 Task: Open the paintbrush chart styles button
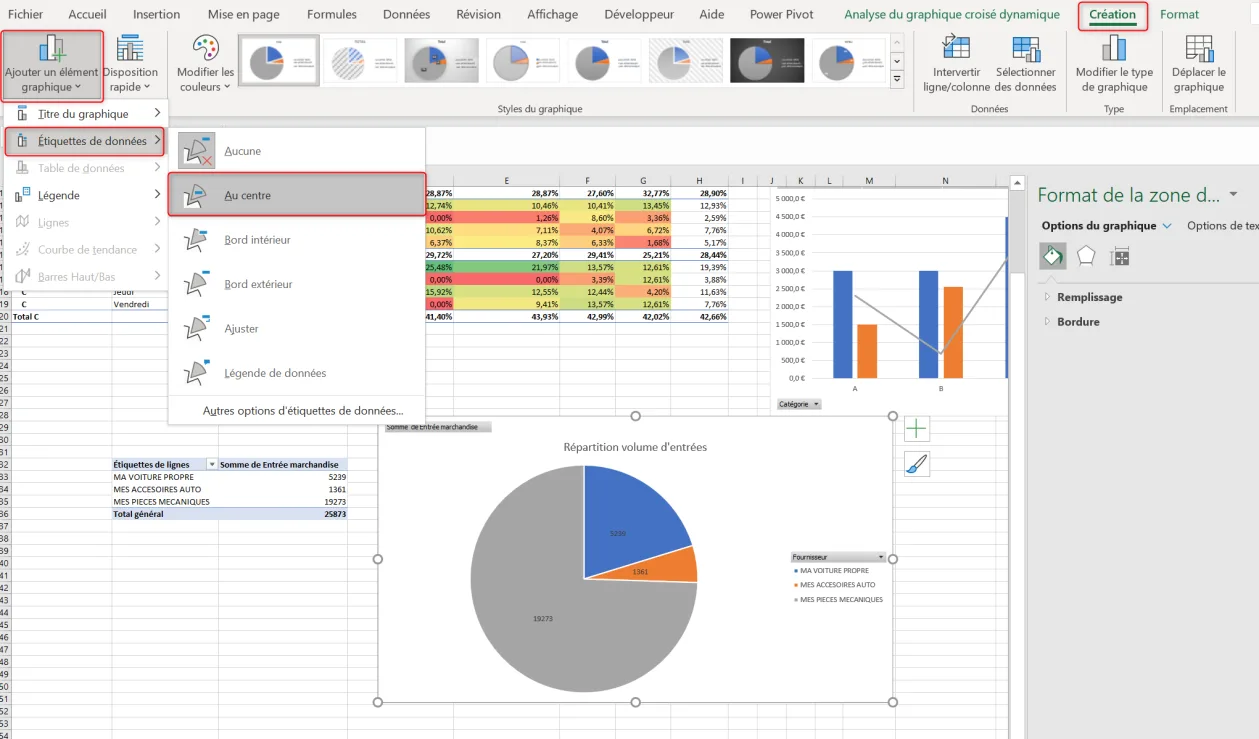coord(917,463)
